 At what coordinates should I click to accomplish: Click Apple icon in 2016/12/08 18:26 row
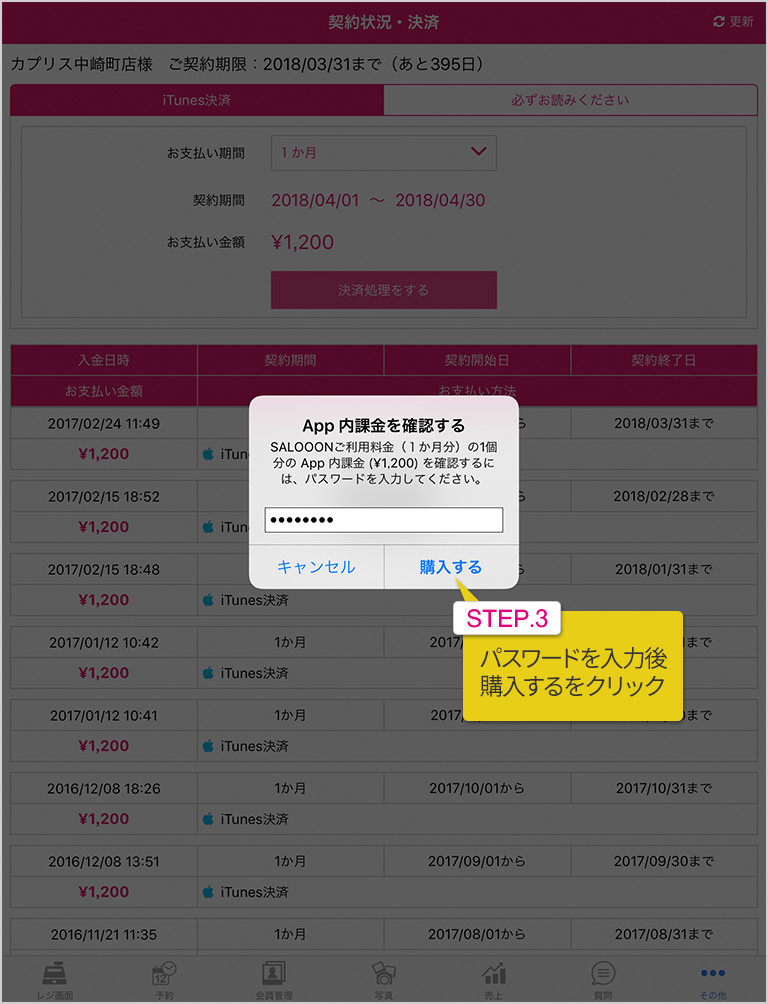[208, 819]
